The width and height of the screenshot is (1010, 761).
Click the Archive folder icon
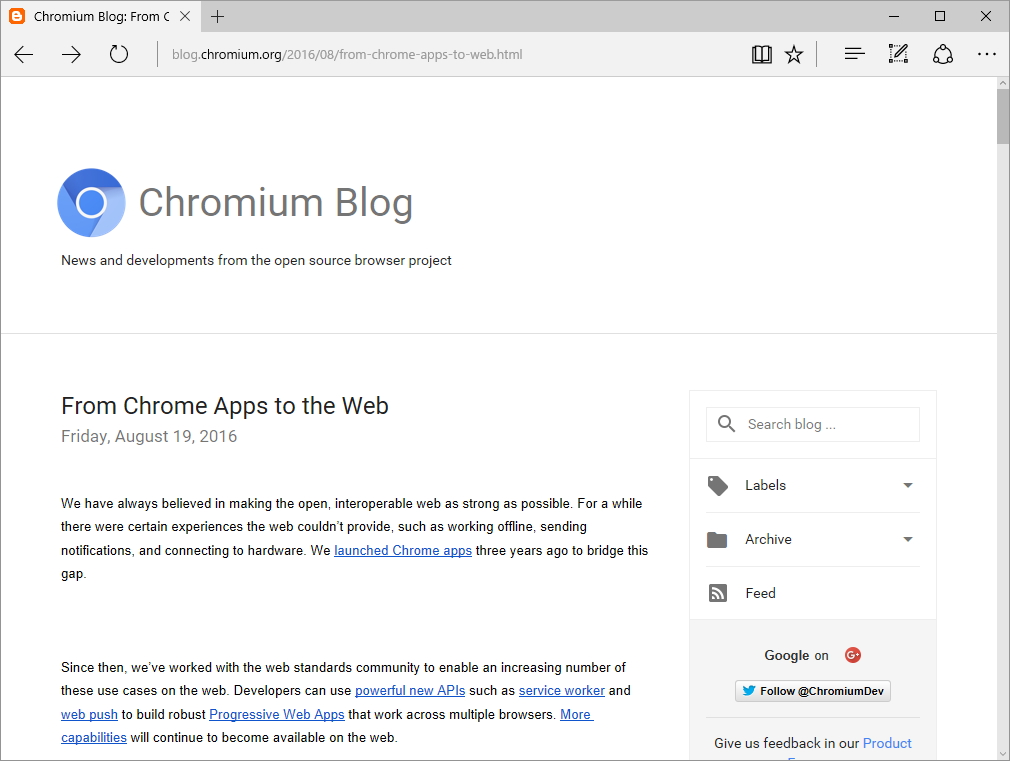717,539
